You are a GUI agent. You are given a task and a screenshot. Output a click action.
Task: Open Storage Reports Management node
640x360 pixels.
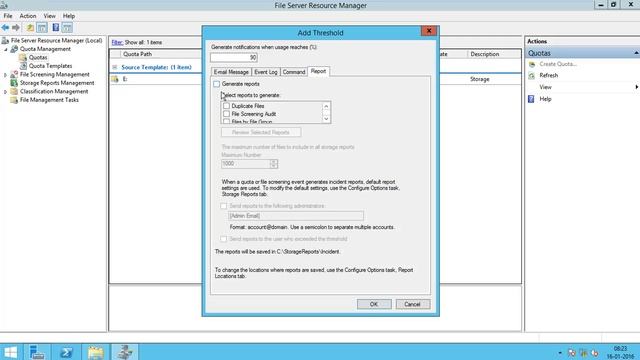[x=57, y=83]
